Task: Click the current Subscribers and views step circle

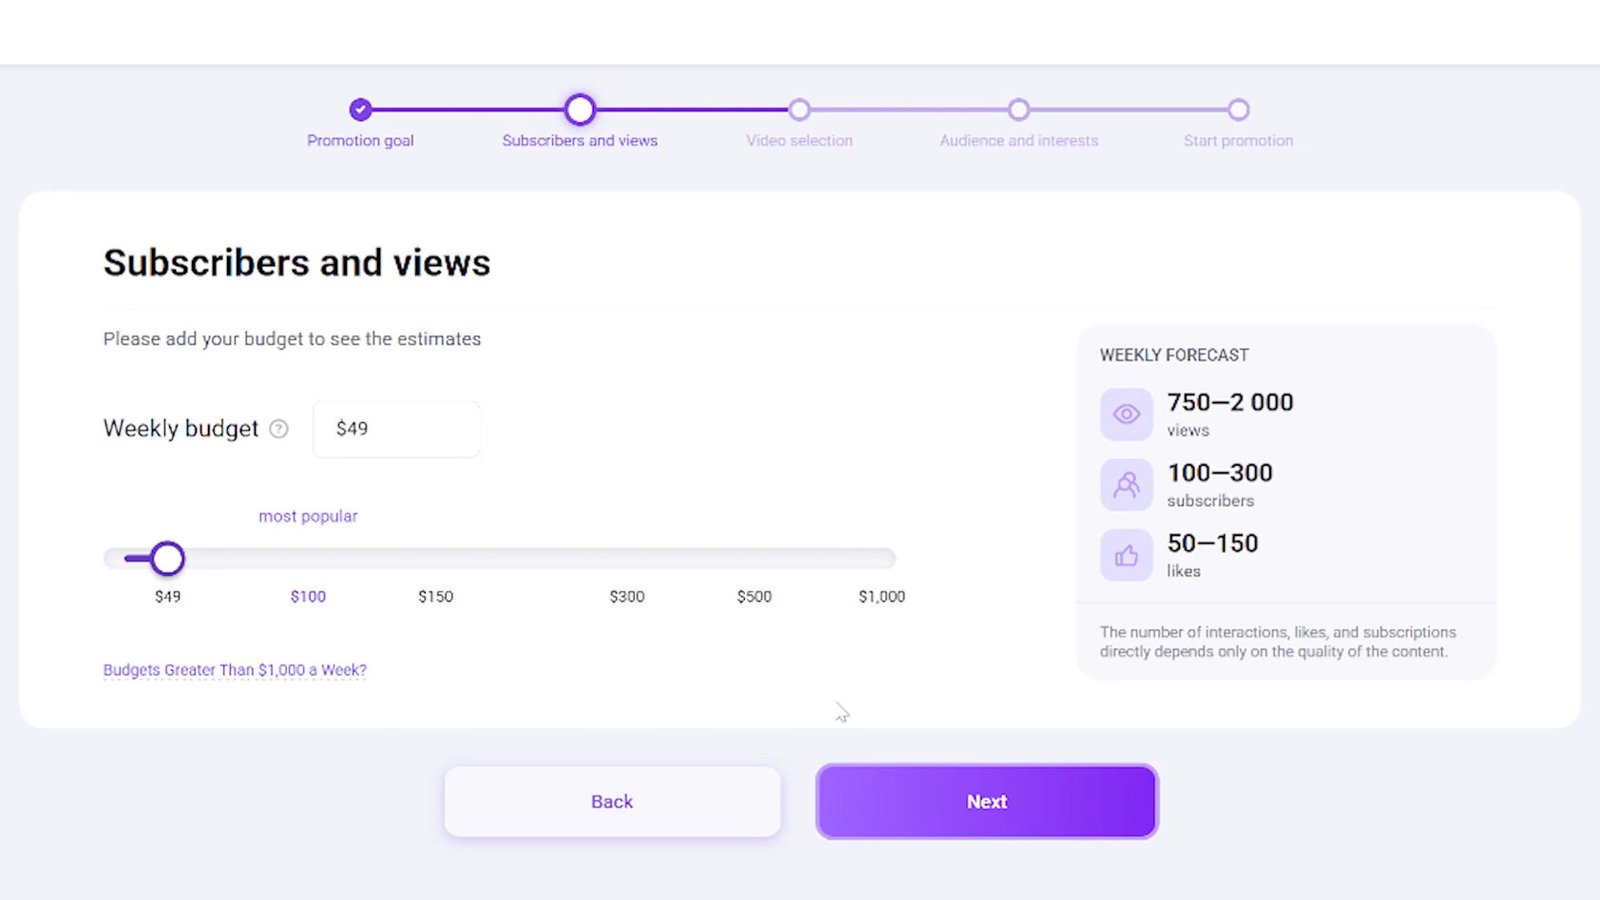Action: pos(580,109)
